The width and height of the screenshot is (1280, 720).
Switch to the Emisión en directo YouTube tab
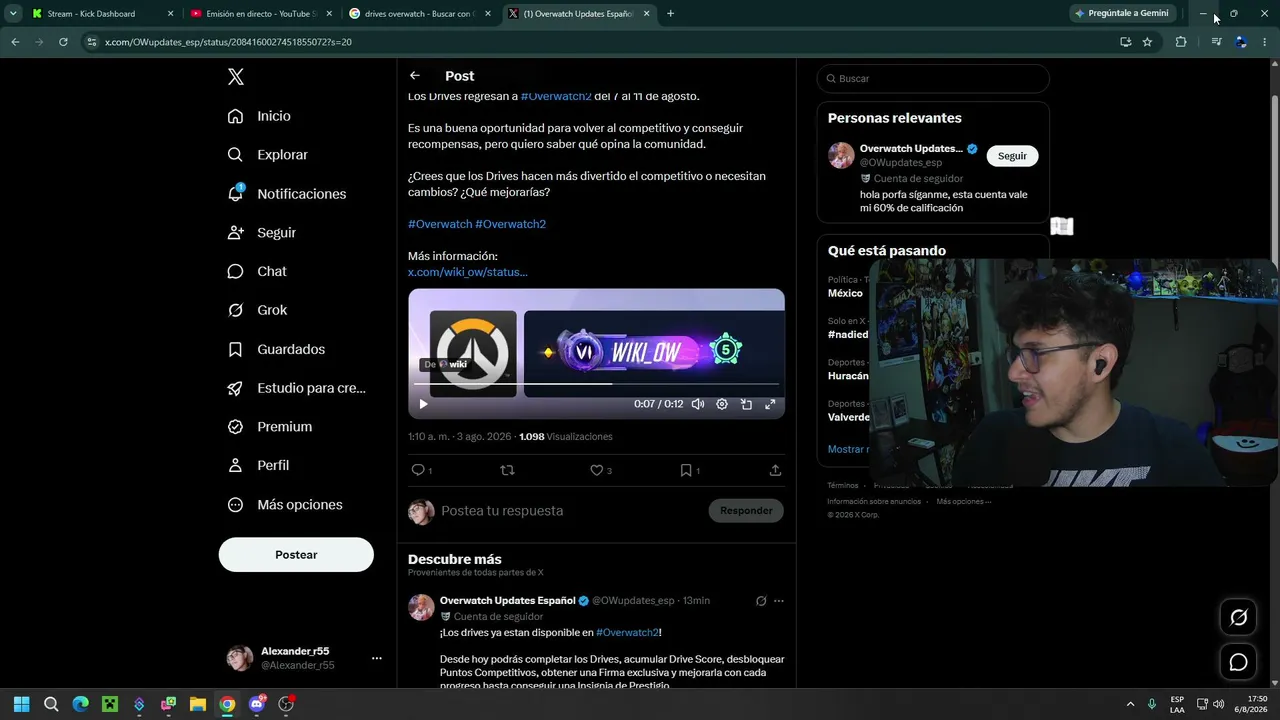[x=261, y=14]
